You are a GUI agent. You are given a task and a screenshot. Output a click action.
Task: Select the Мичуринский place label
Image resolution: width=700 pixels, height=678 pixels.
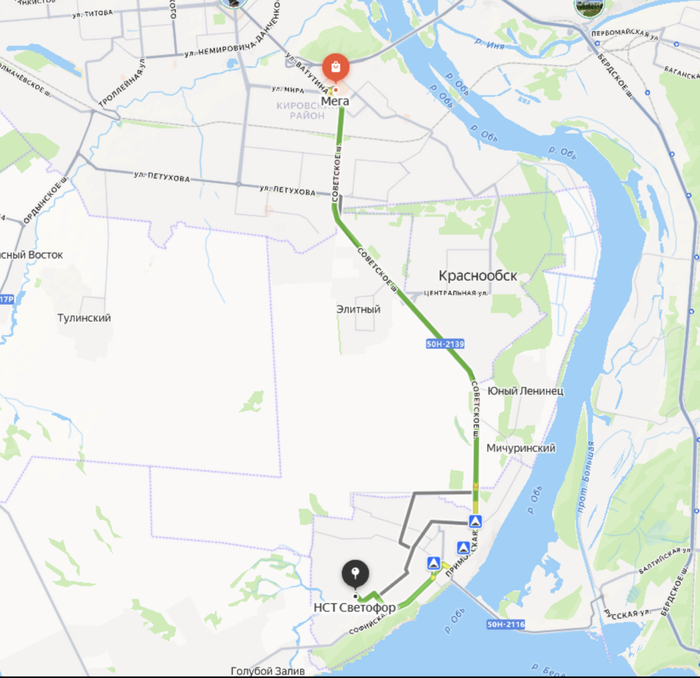click(521, 448)
